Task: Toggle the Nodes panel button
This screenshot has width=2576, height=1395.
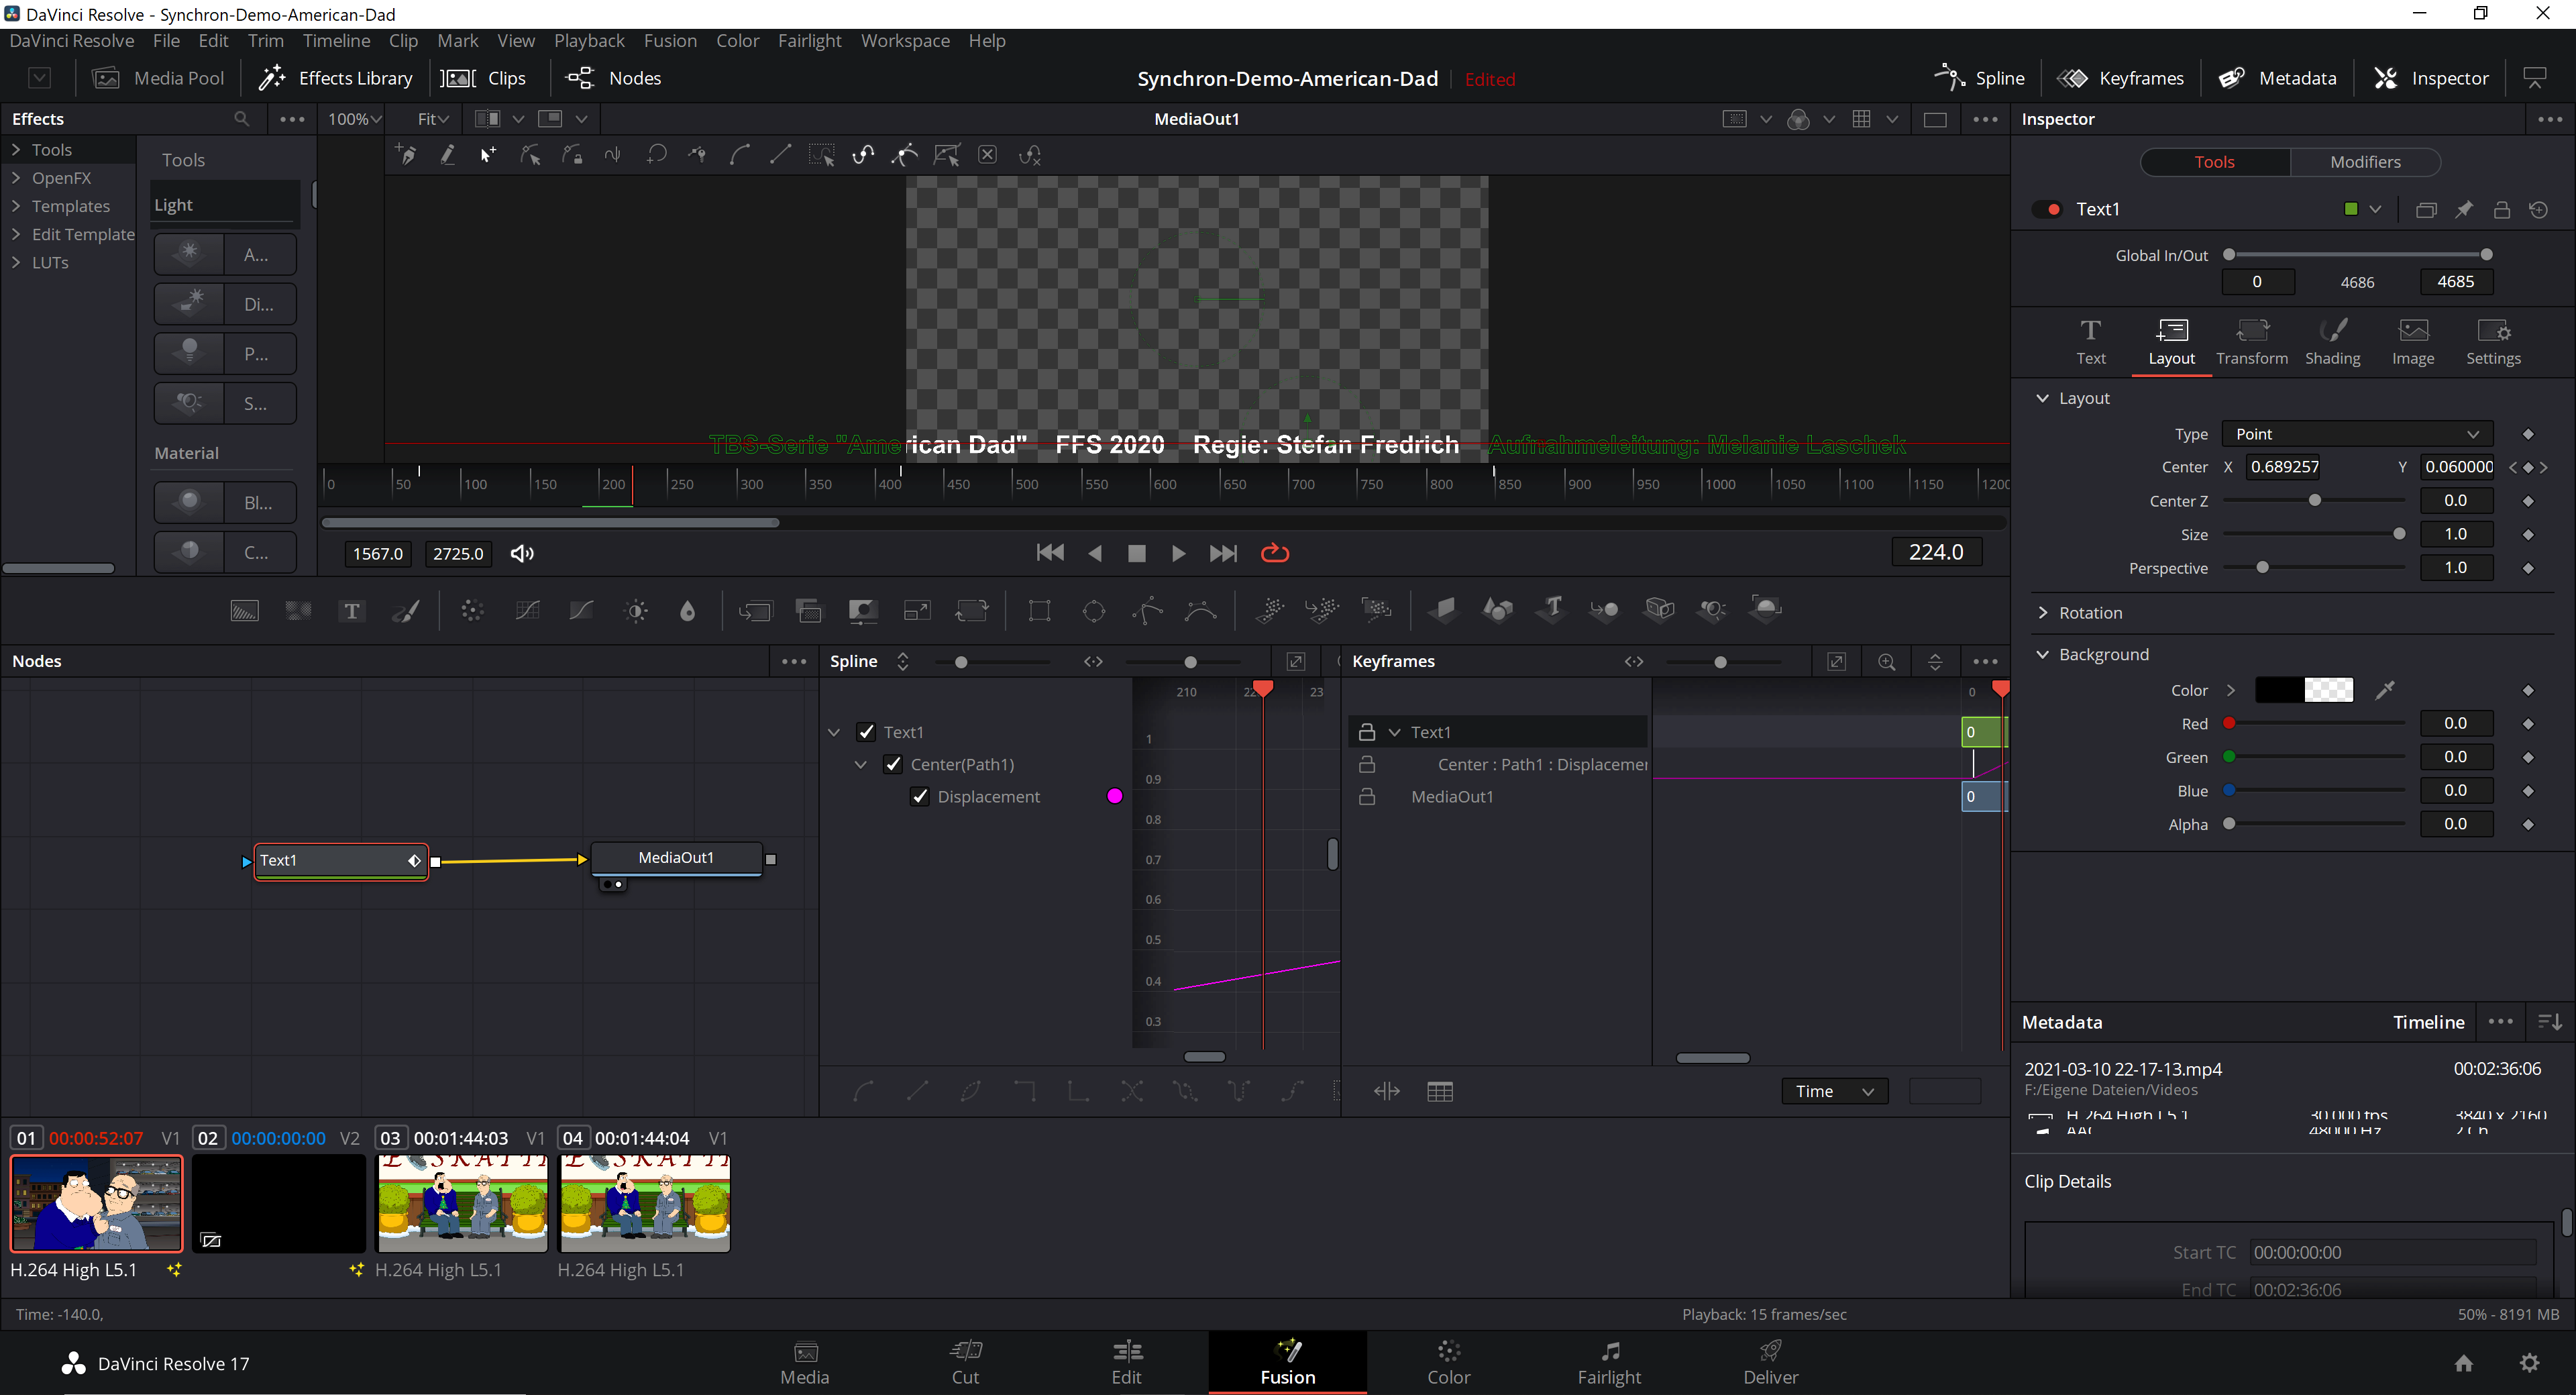Action: point(613,78)
